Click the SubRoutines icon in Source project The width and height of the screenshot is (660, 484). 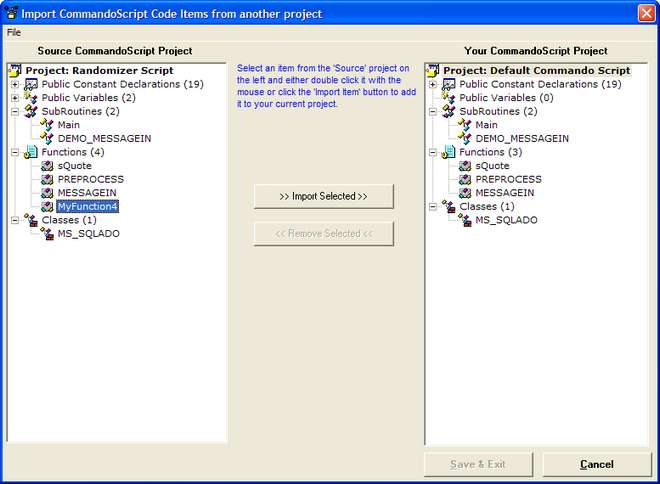tap(31, 112)
